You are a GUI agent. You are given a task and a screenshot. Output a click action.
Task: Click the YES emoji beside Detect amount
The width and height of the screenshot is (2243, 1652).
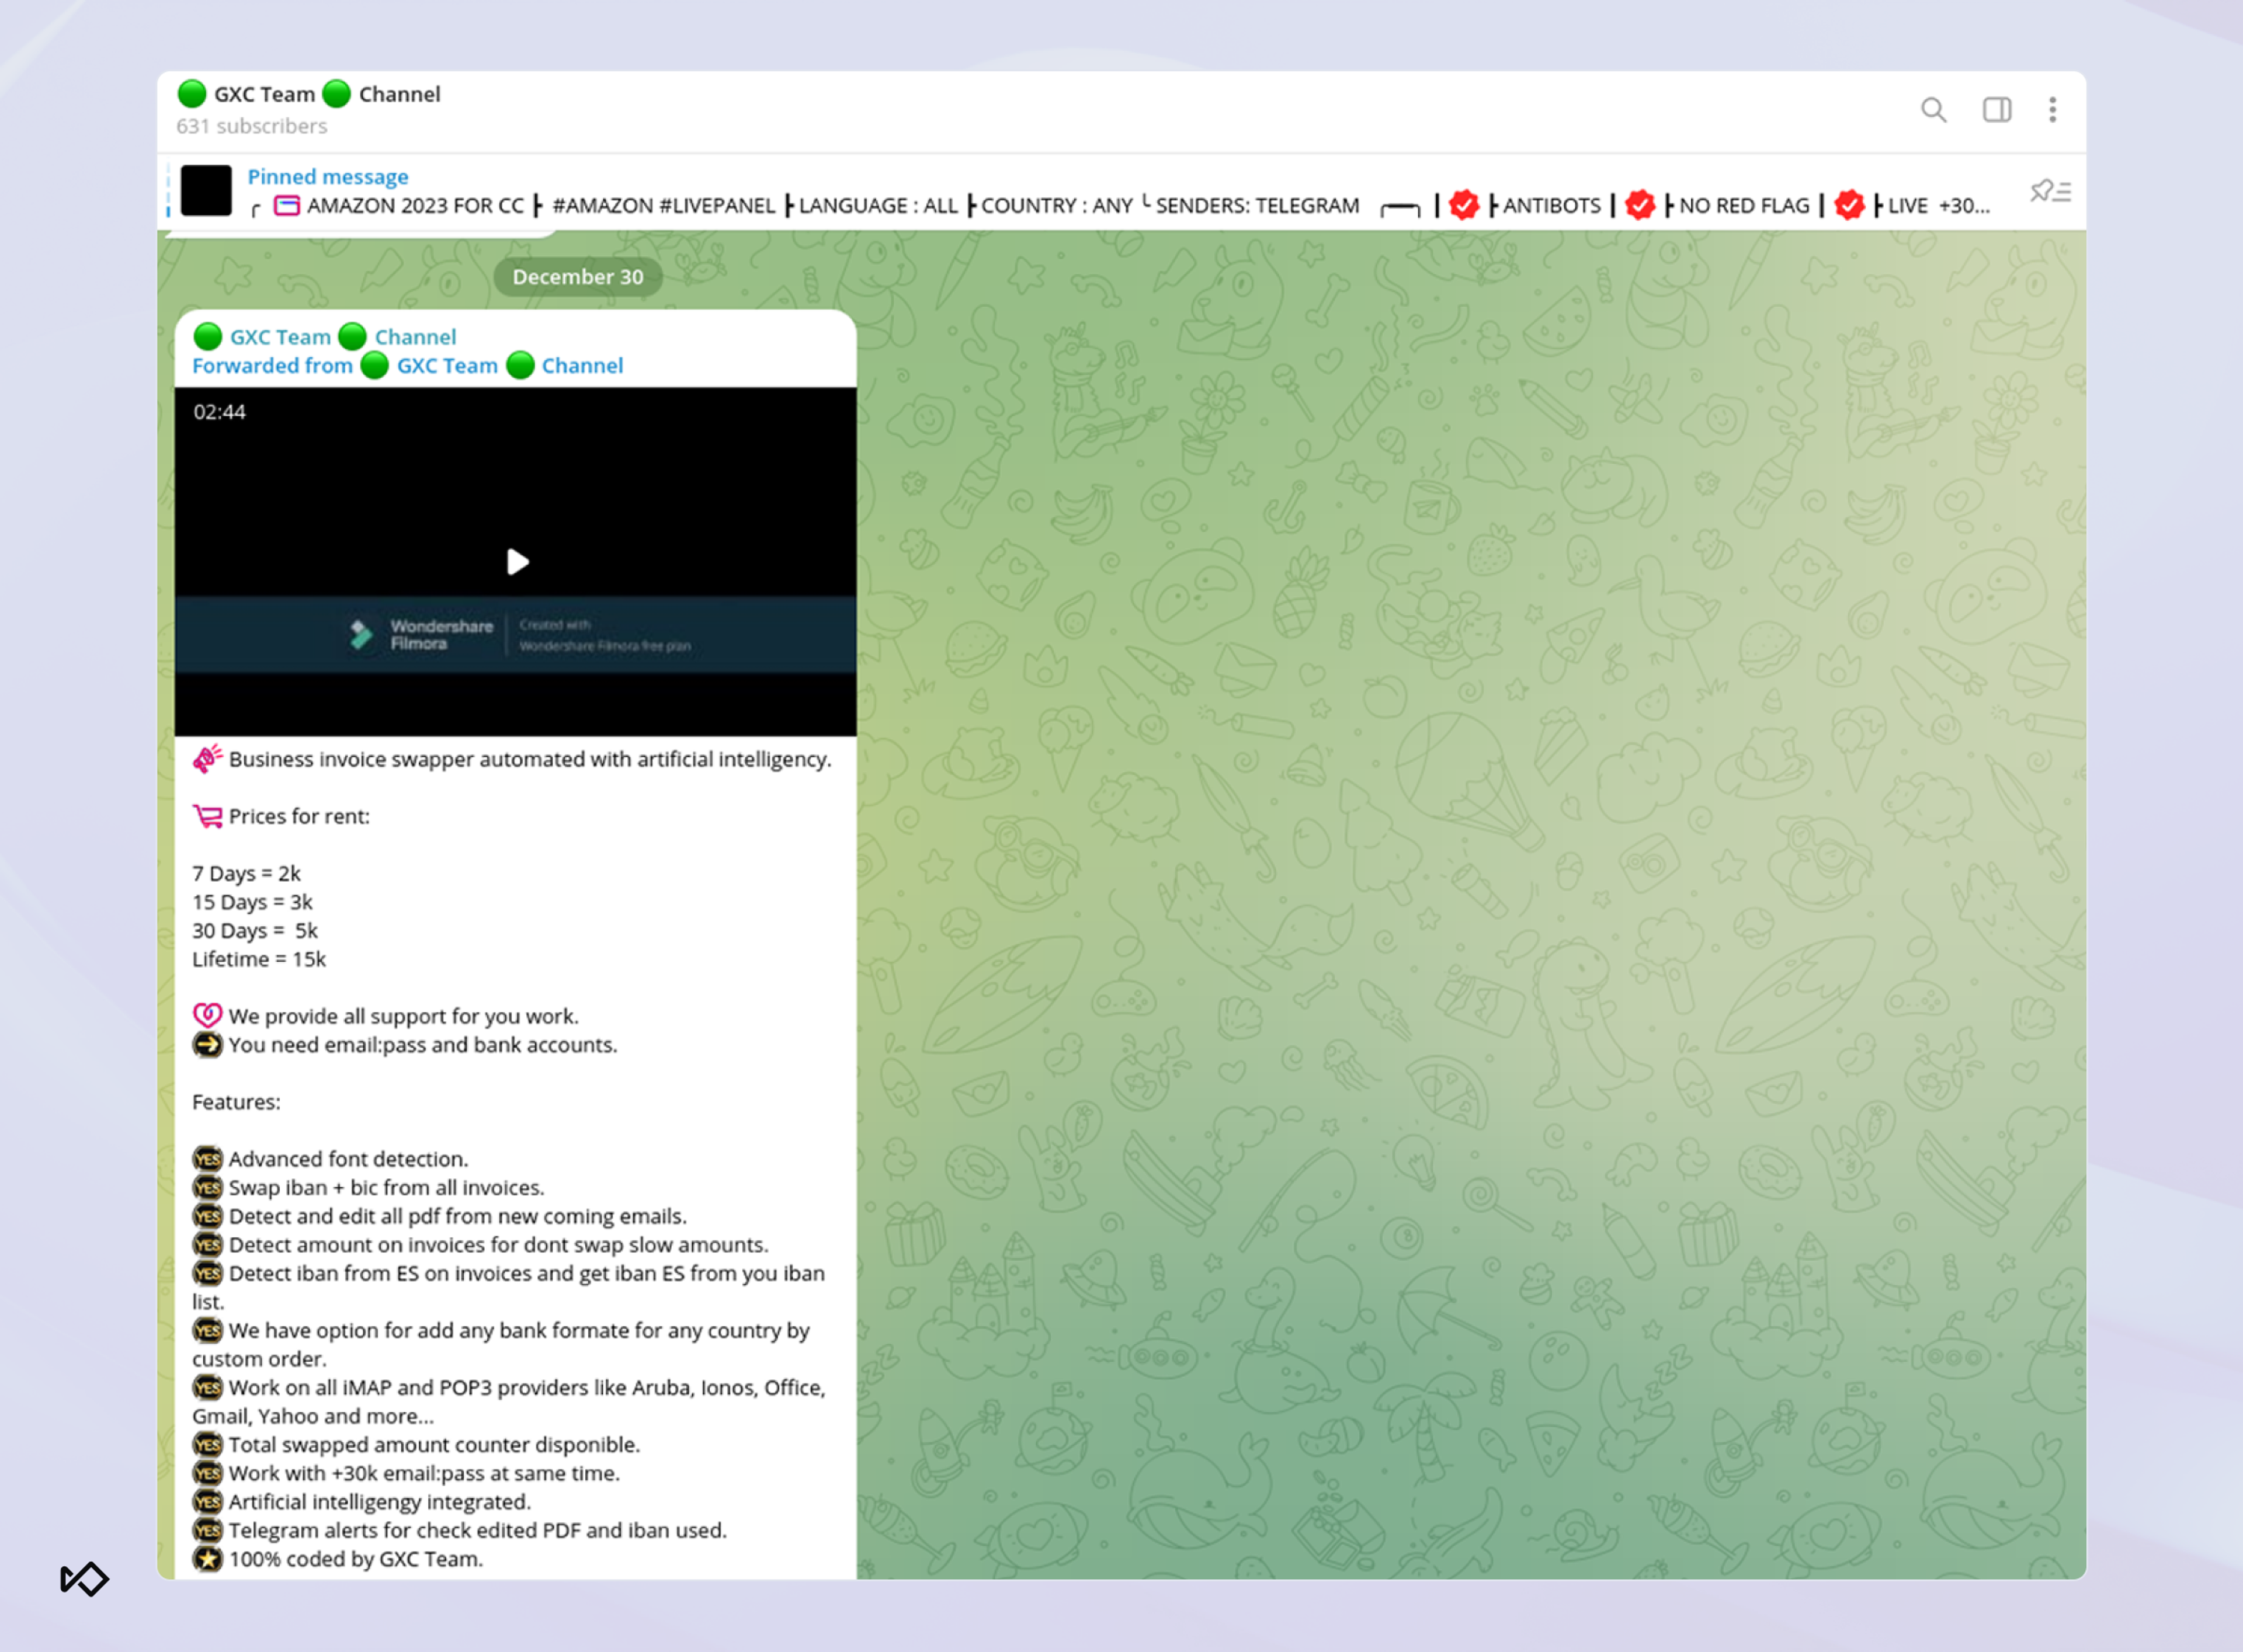click(x=207, y=1245)
